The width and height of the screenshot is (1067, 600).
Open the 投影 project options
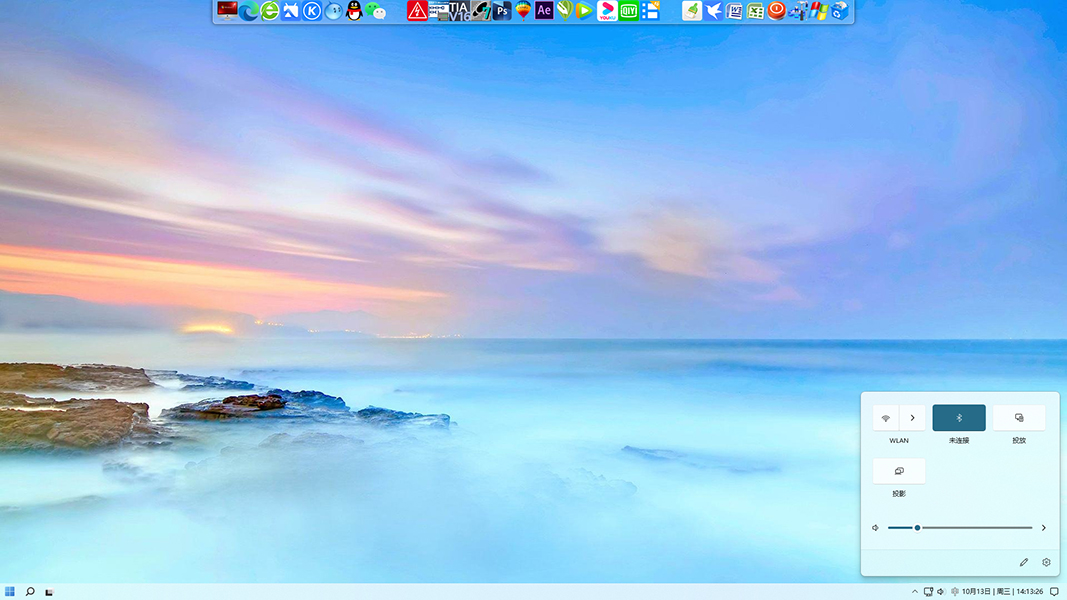pyautogui.click(x=899, y=471)
